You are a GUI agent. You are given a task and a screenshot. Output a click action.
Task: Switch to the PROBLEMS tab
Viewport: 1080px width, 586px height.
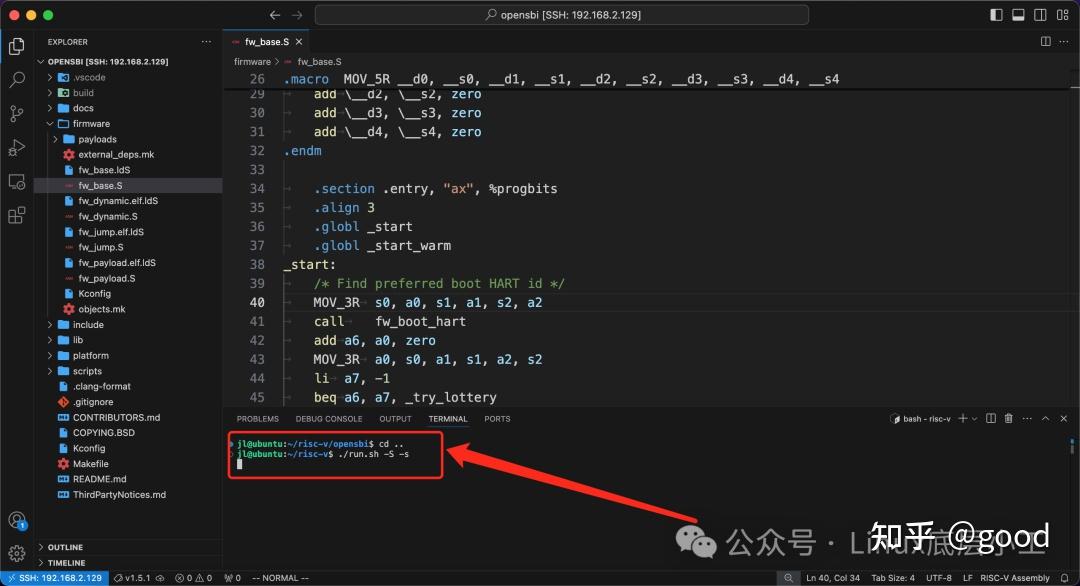click(x=258, y=418)
